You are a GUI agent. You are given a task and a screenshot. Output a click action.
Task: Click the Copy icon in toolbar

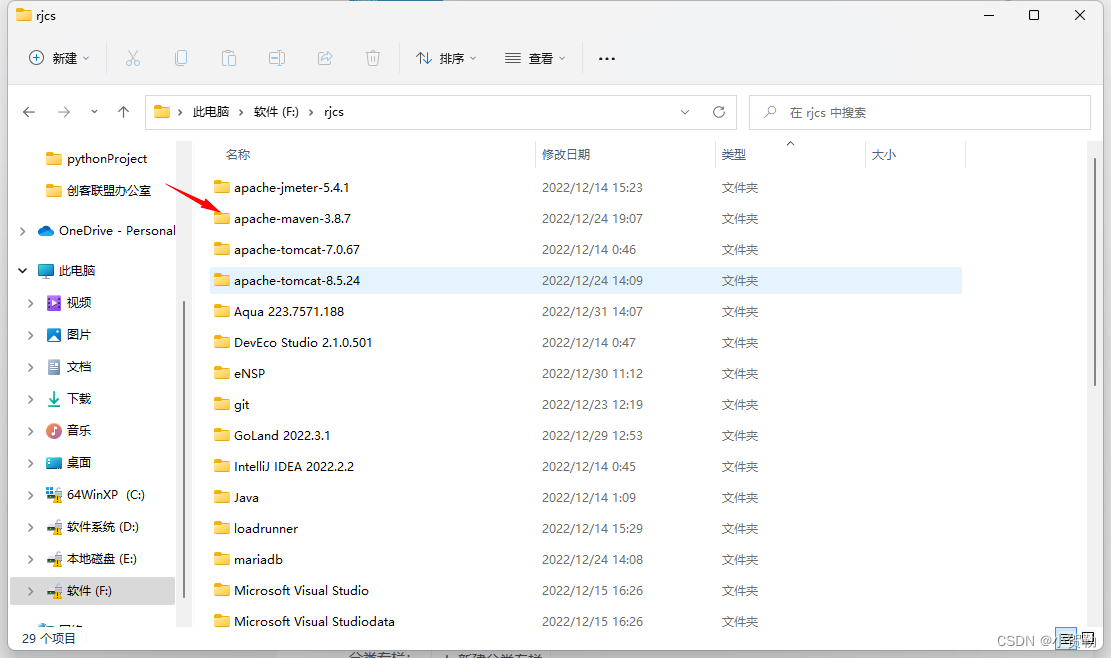[x=181, y=58]
